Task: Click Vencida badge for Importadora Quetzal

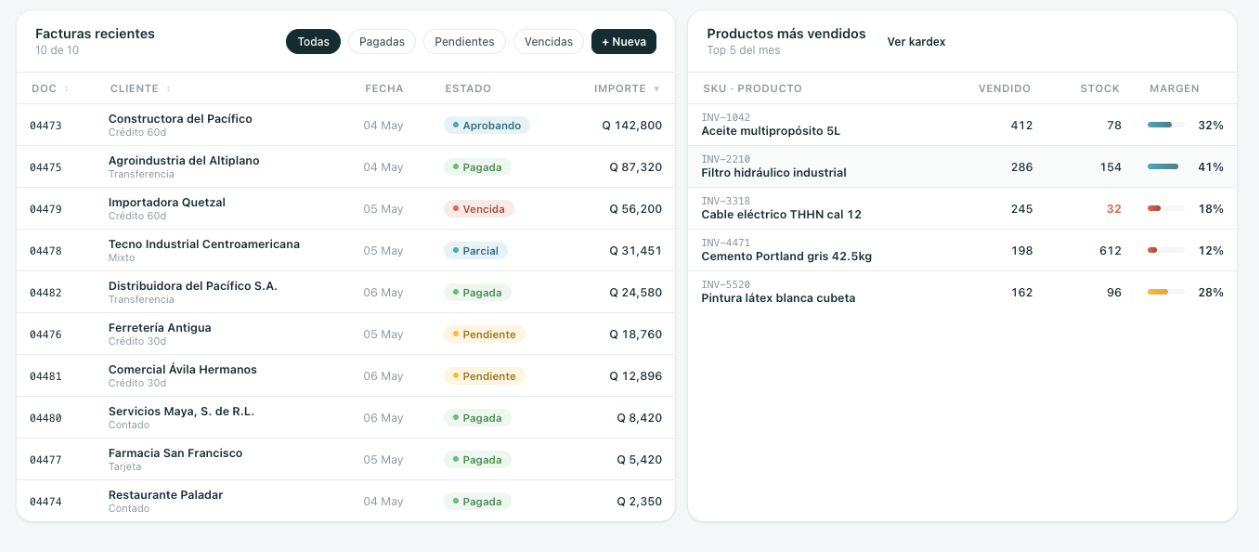Action: [x=479, y=209]
